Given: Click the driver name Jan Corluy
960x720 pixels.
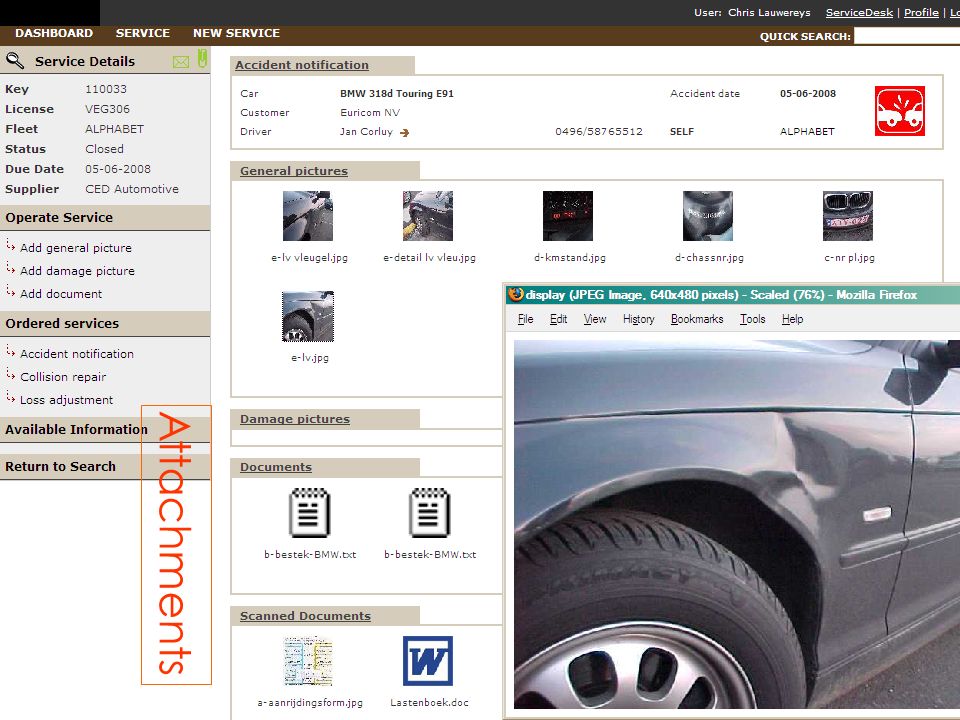Looking at the screenshot, I should point(366,132).
